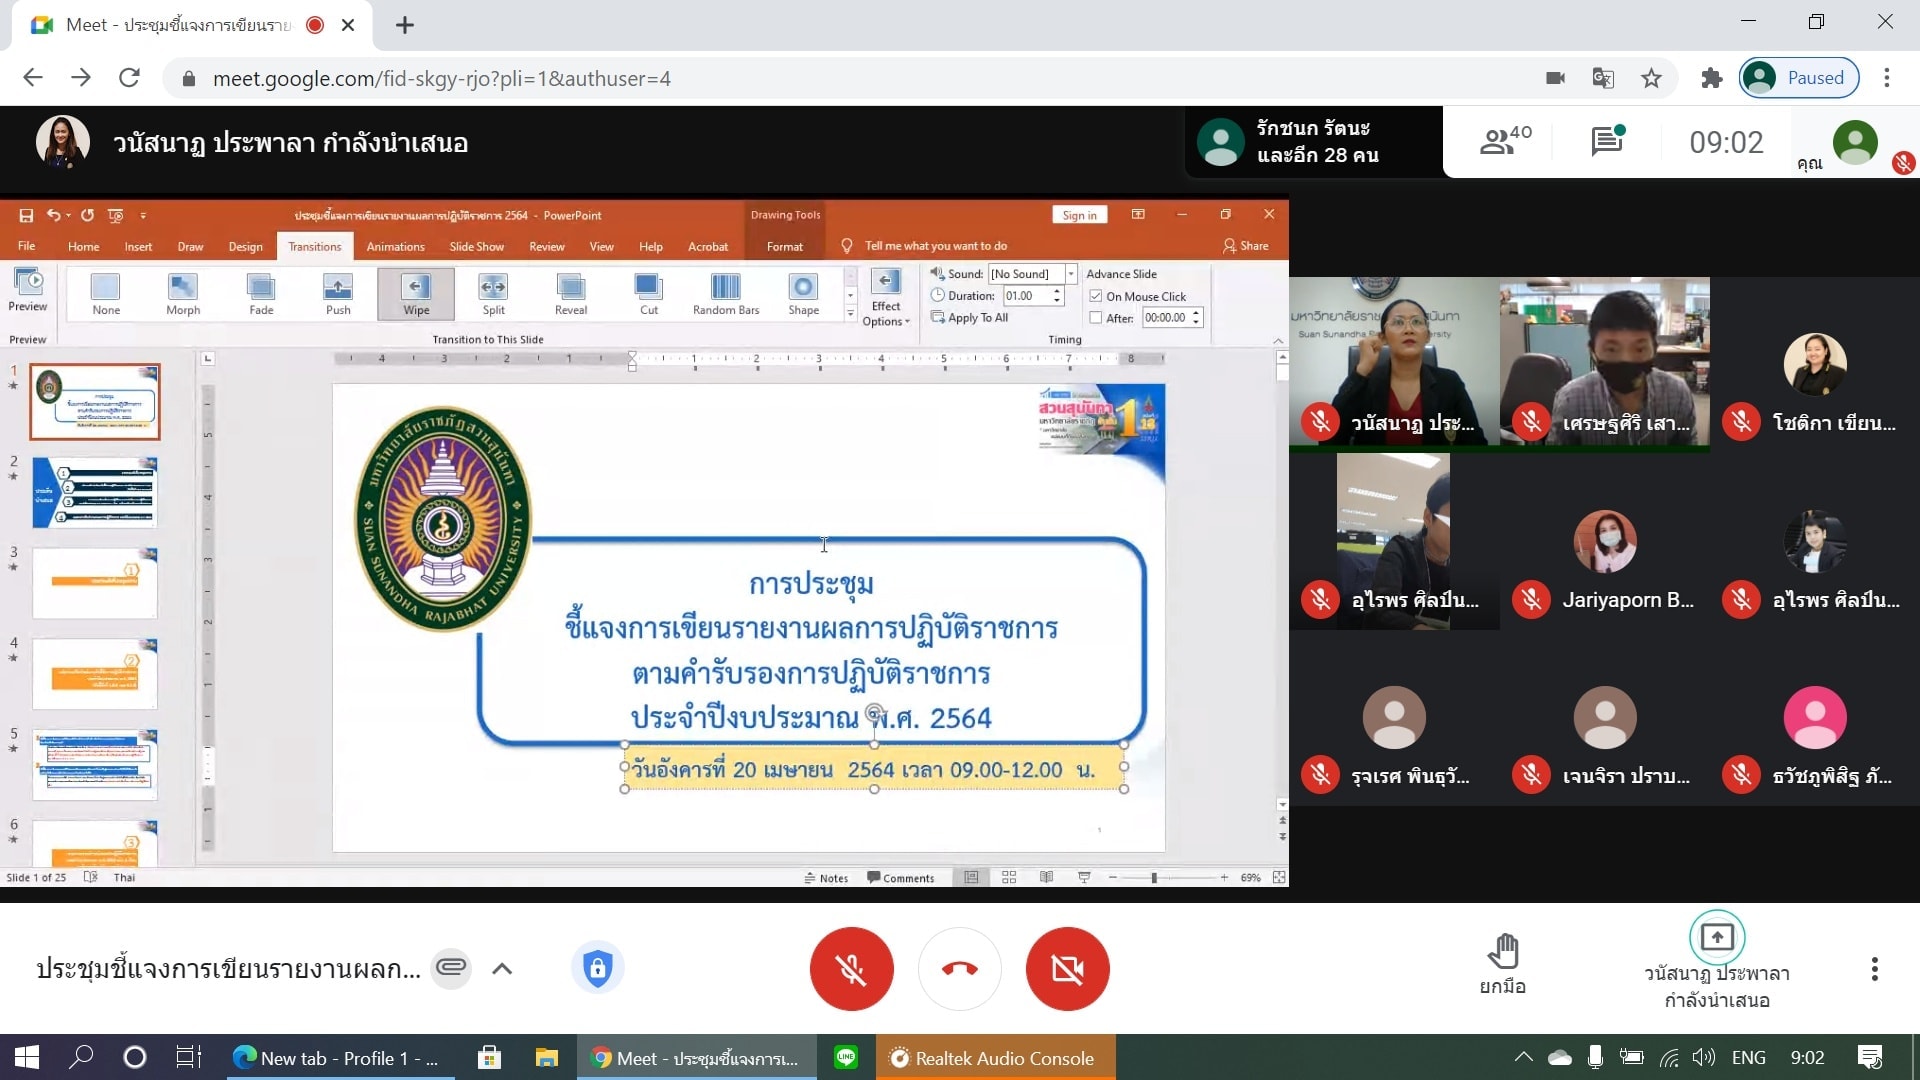This screenshot has width=1920, height=1080.
Task: Click the presenting screen button
Action: (x=1716, y=938)
